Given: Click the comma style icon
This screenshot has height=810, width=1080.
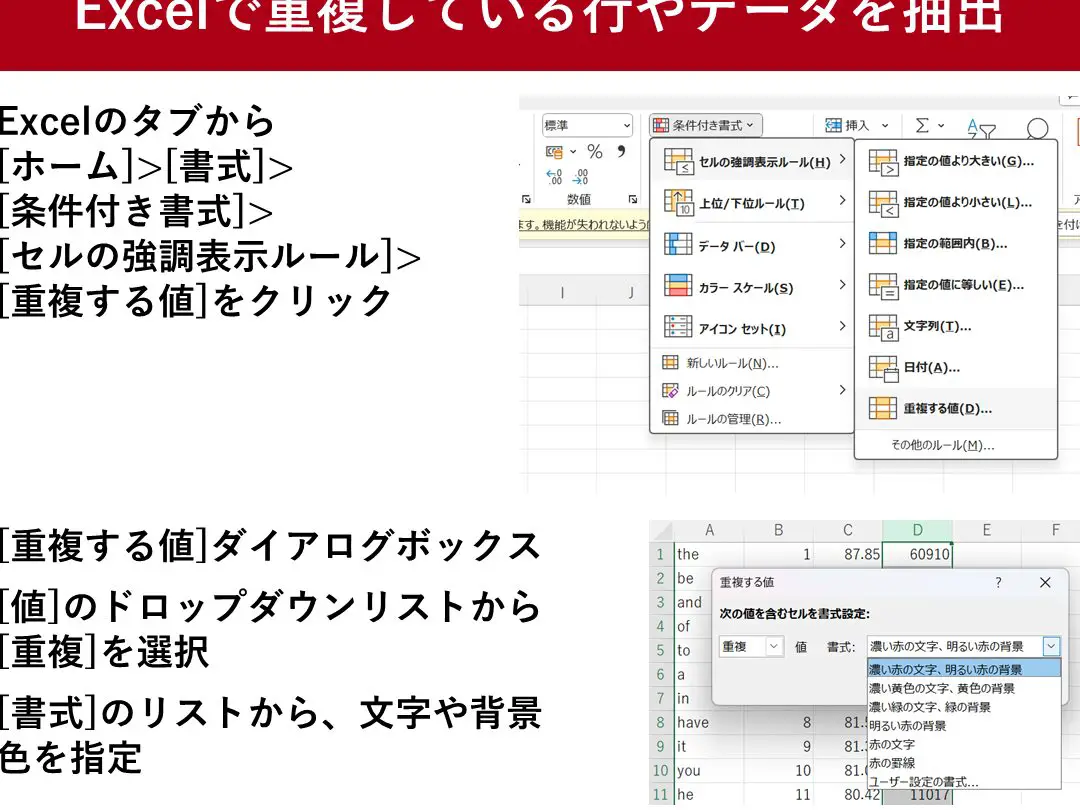Looking at the screenshot, I should click(621, 152).
